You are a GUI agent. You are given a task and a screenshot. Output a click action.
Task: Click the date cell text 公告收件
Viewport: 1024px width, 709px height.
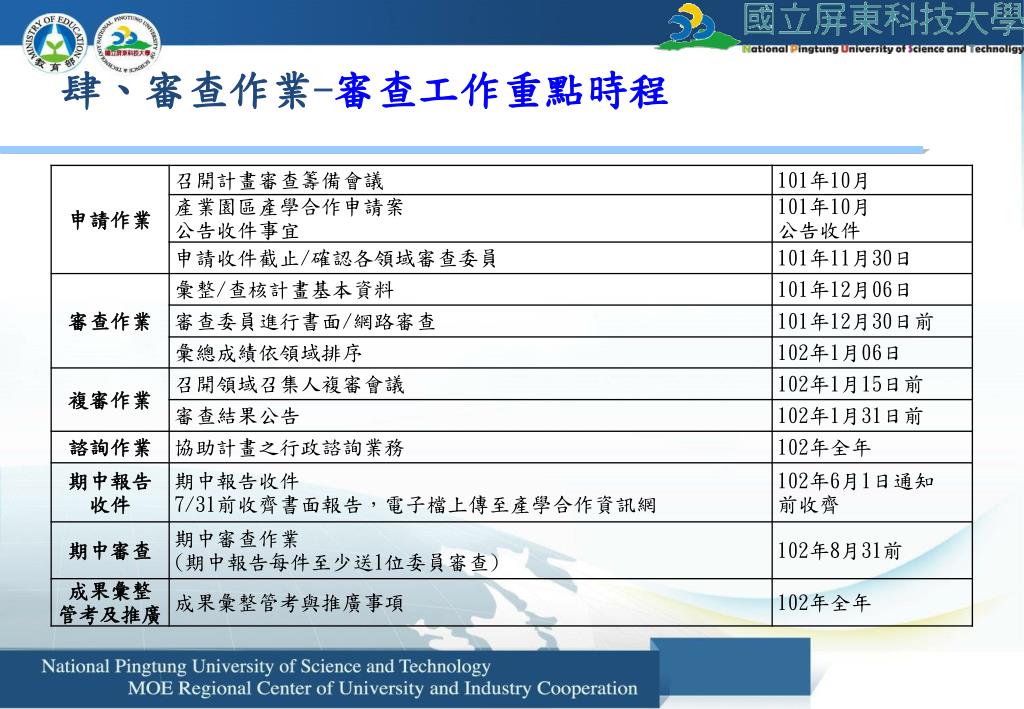(819, 231)
